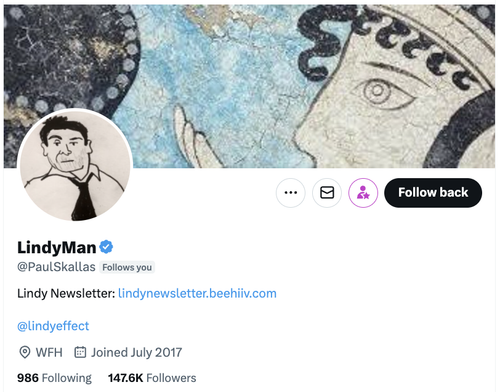Click the location pin icon beside WFH
Viewport: 500px width, 392px height.
tap(25, 352)
